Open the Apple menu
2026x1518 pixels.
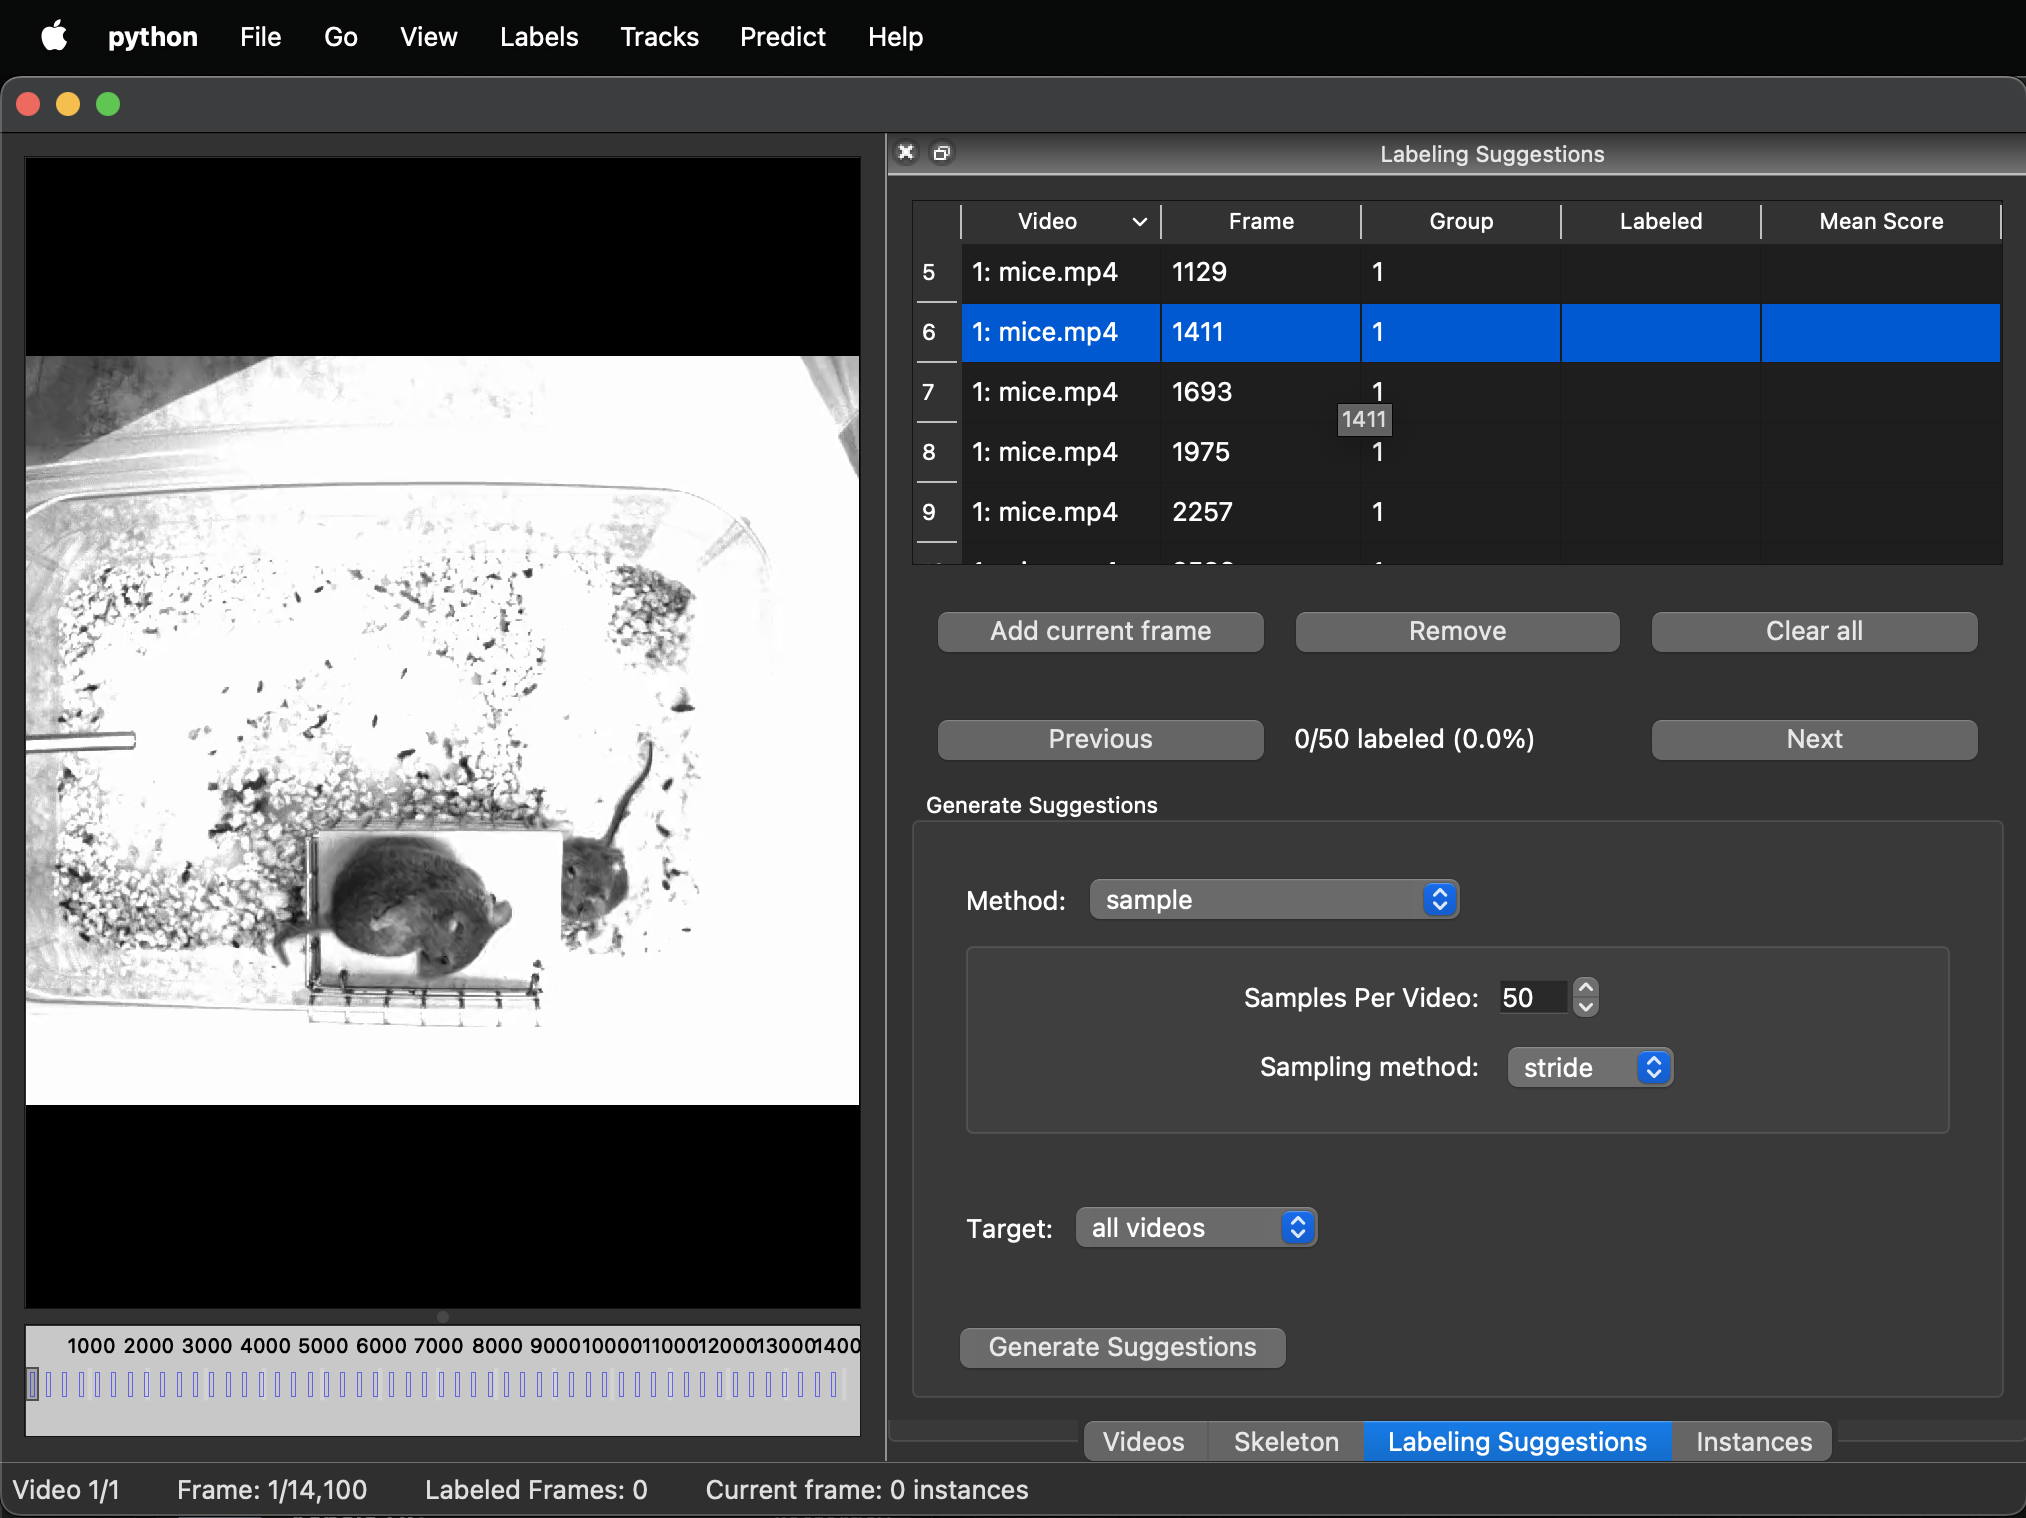tap(54, 37)
